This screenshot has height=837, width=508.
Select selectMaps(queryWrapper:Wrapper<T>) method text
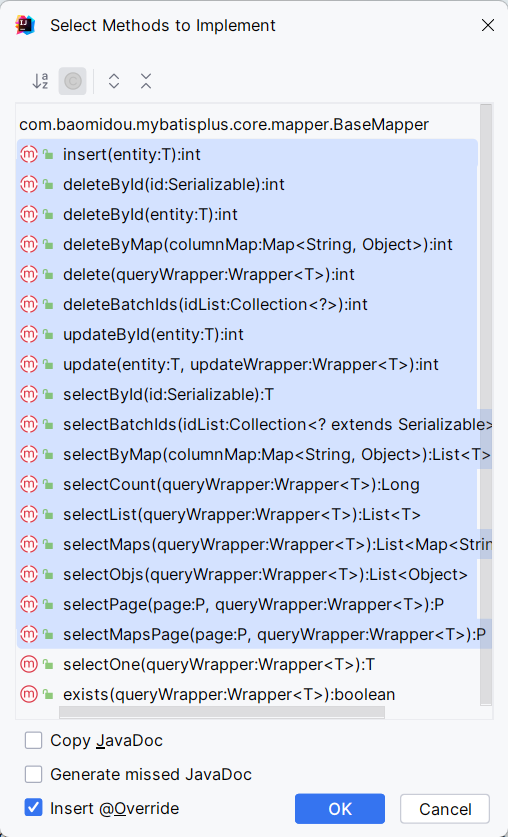(x=277, y=544)
